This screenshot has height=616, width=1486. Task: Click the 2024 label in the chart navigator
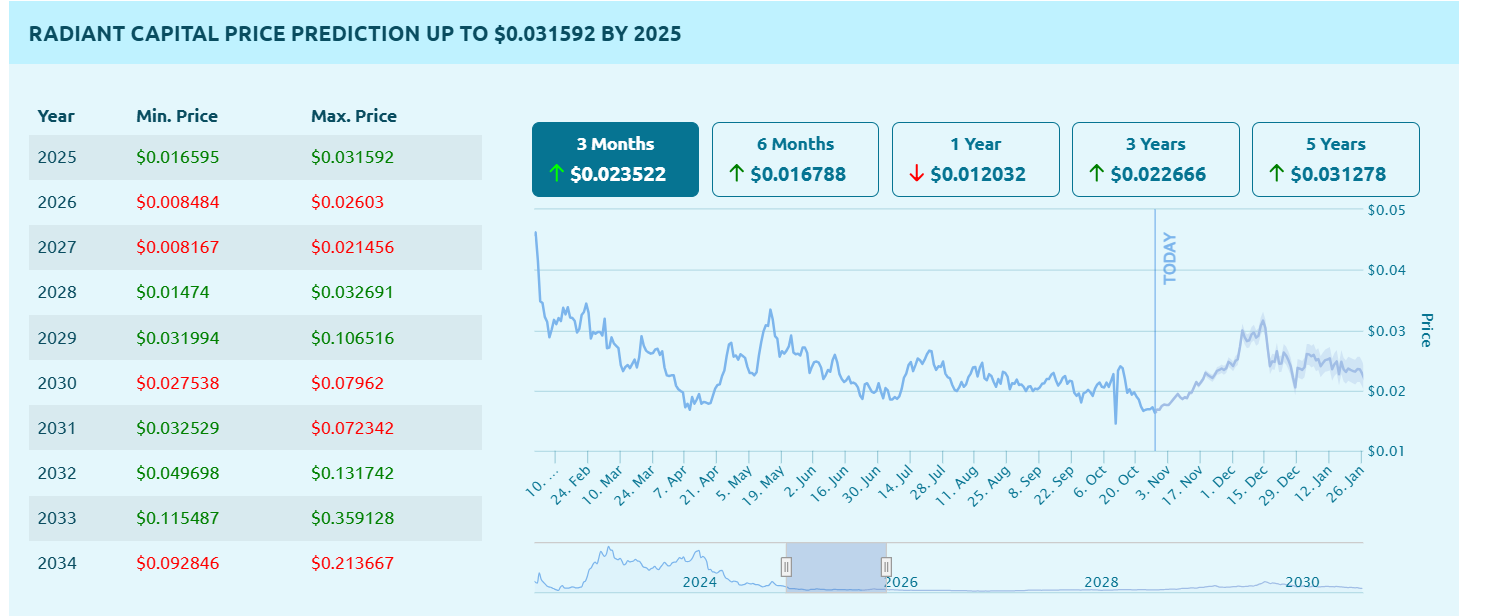(700, 582)
